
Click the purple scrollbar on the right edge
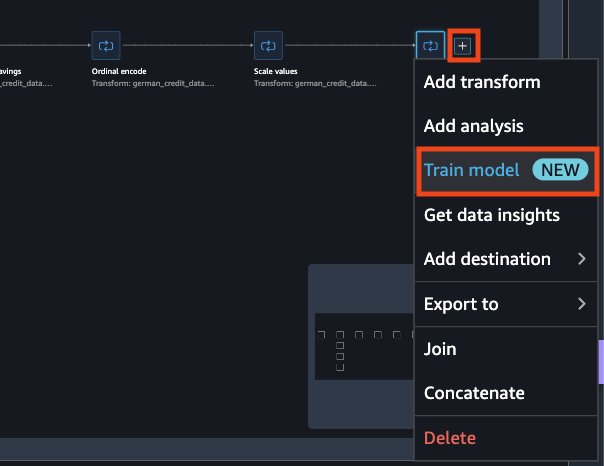point(600,360)
